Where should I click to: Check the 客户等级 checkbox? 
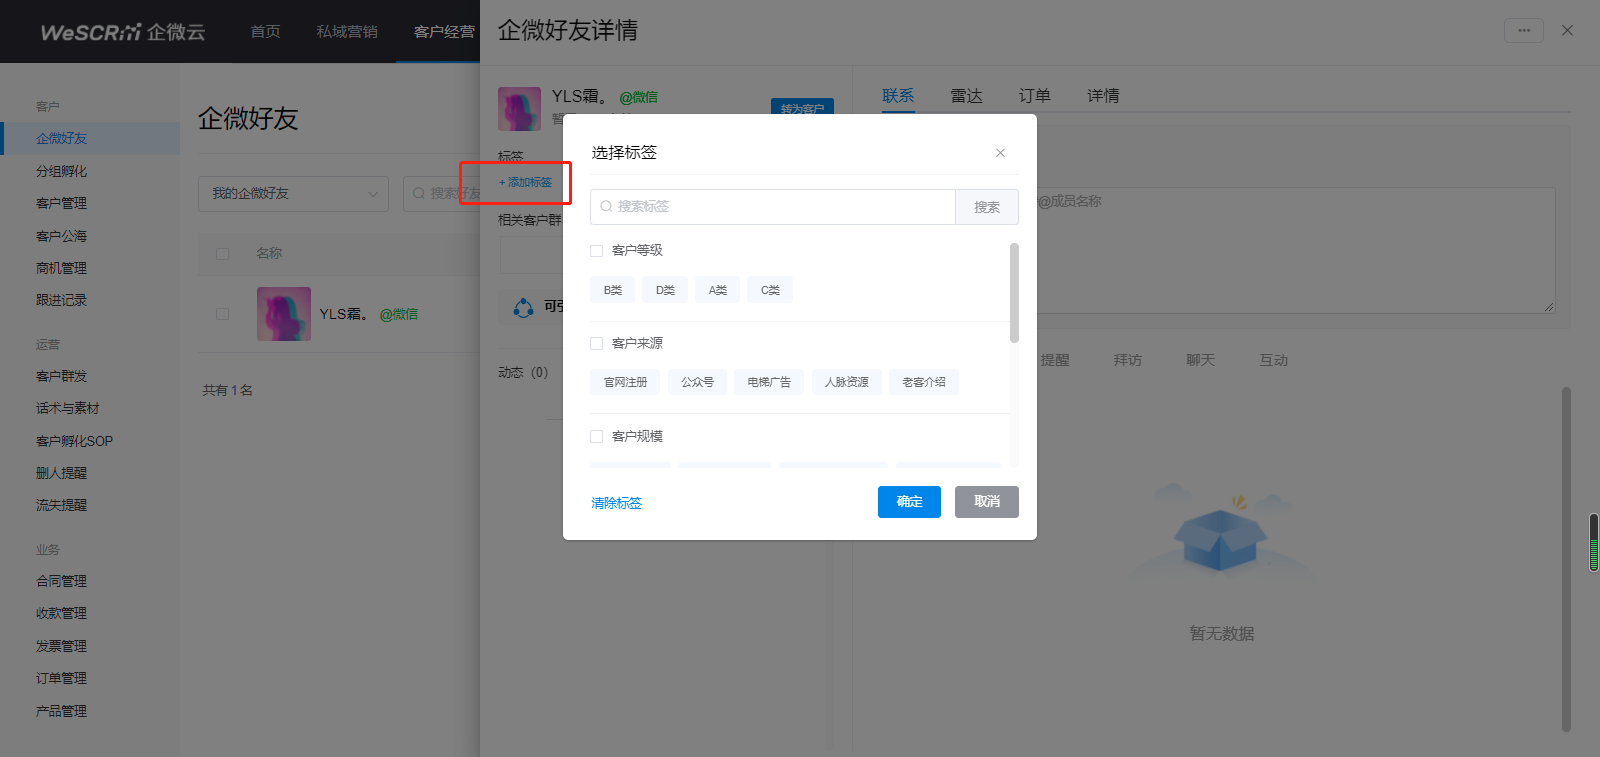click(597, 251)
